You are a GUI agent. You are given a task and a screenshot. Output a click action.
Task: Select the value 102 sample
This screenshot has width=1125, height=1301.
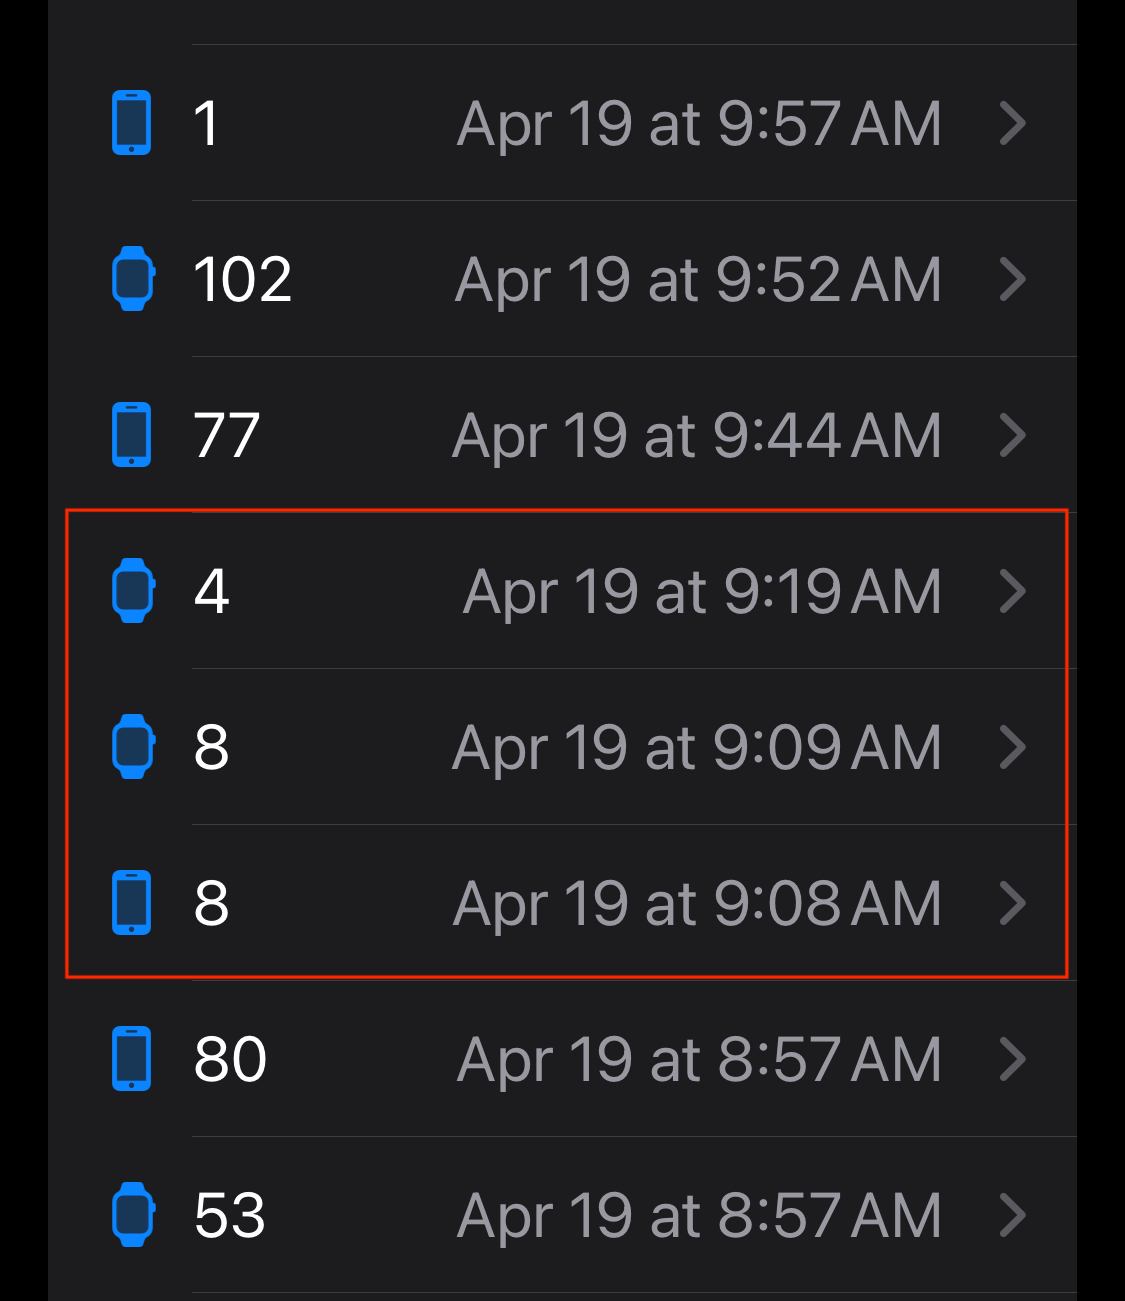pos(242,279)
